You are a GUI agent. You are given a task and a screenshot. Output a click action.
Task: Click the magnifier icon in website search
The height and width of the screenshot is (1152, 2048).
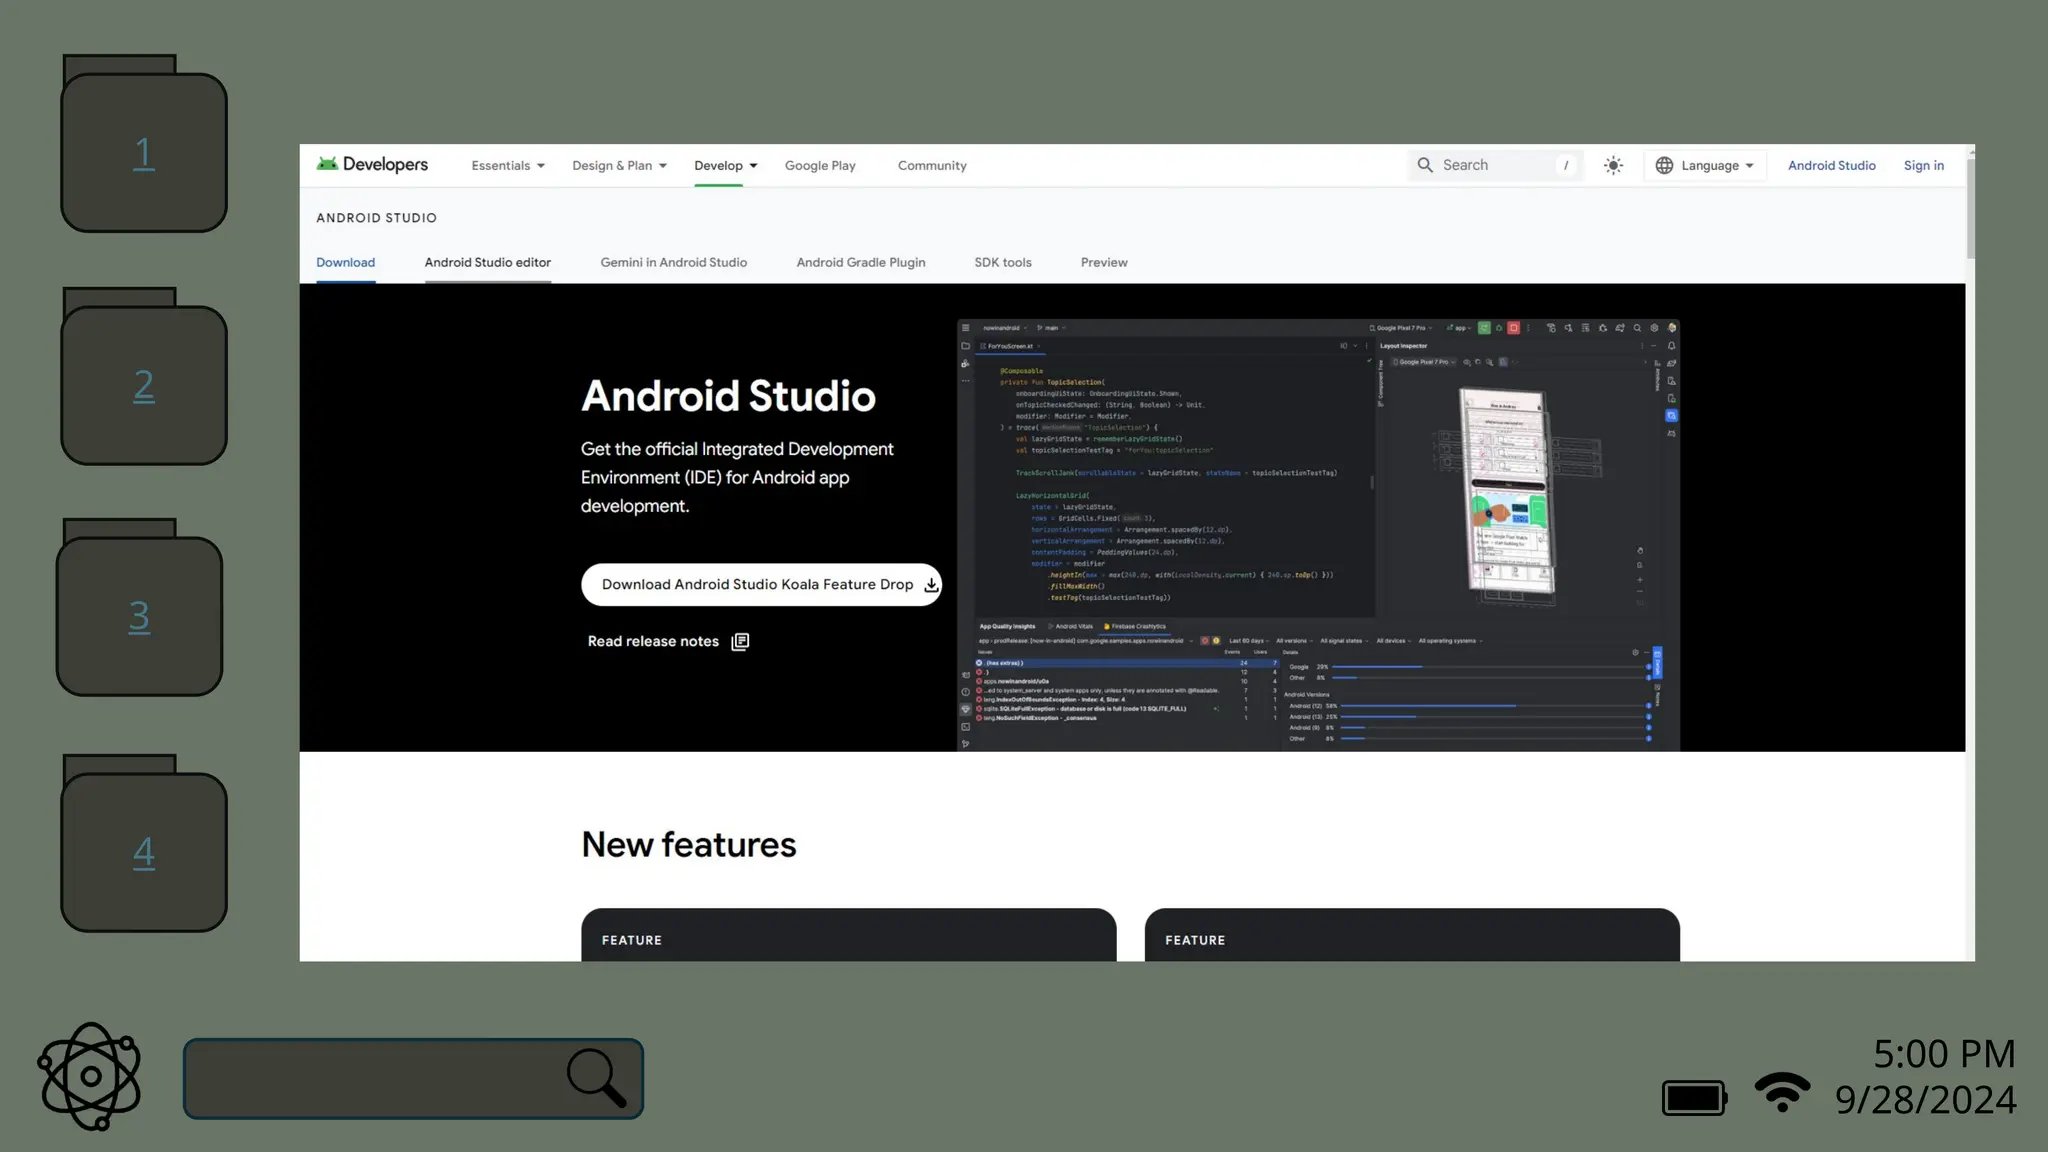pos(1425,165)
